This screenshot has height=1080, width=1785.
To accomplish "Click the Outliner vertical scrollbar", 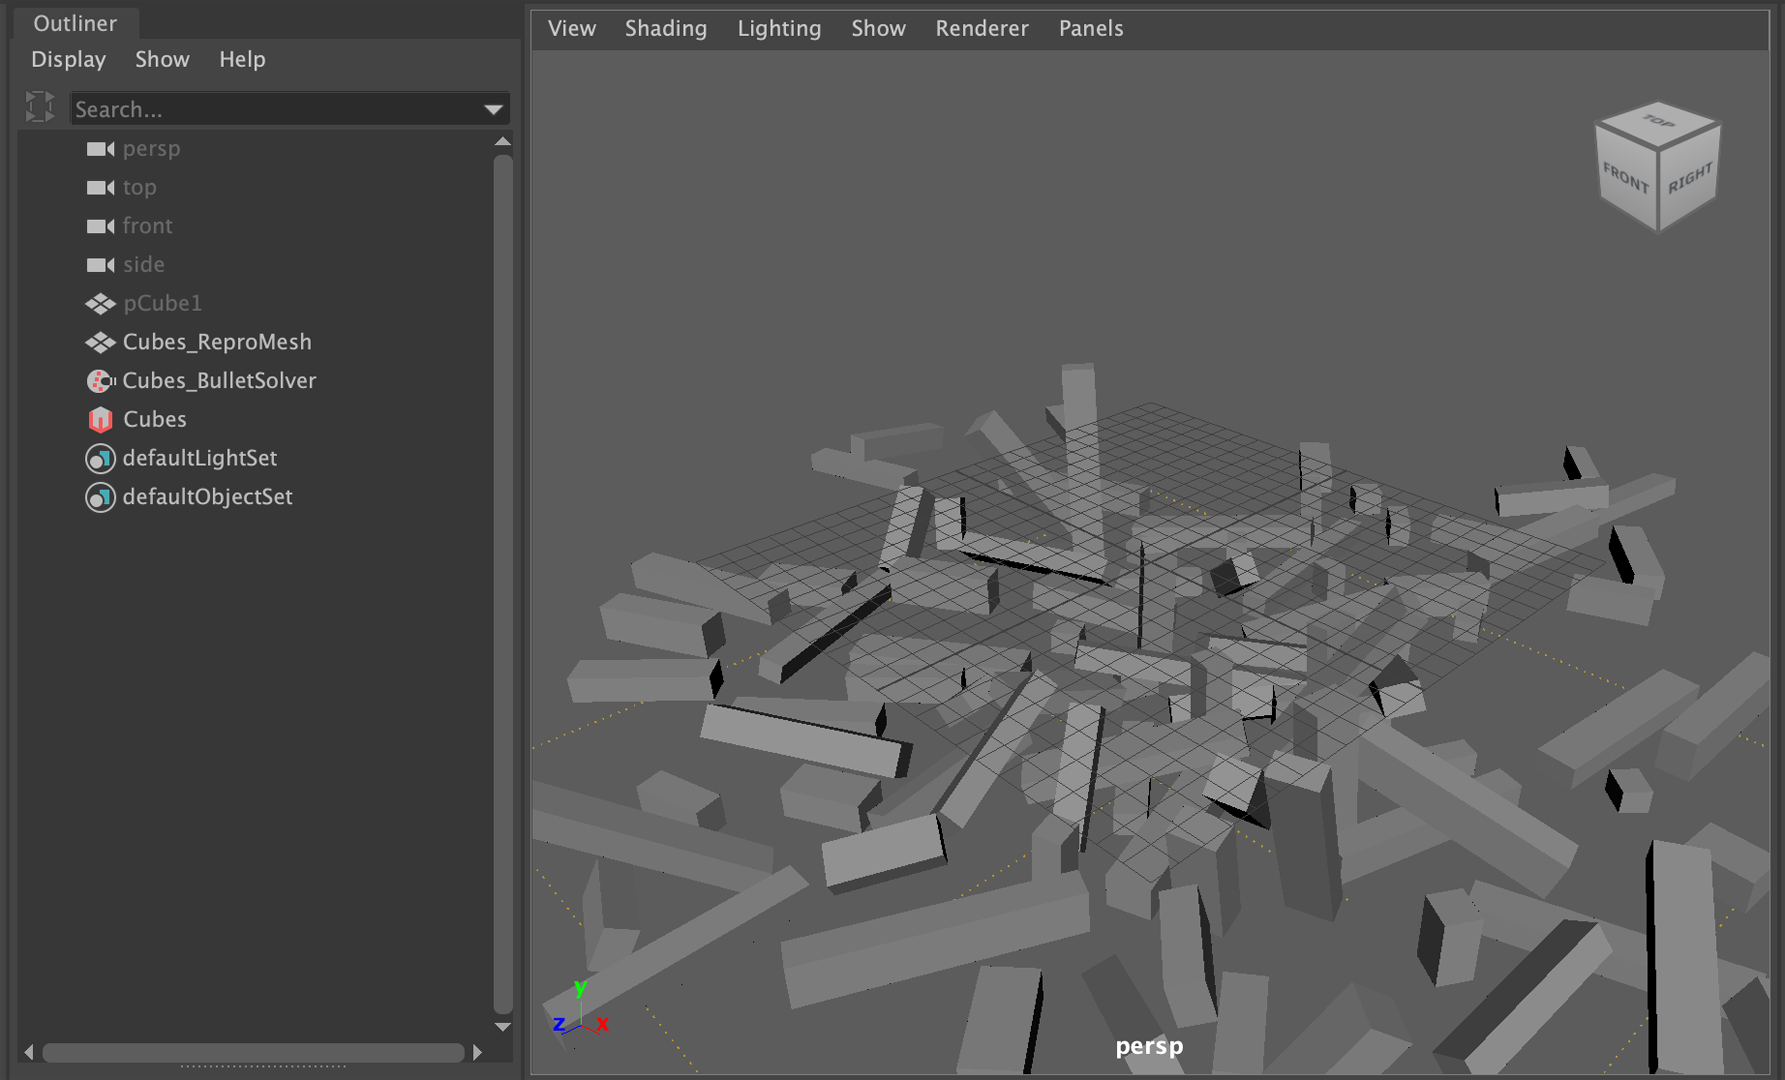I will tap(503, 580).
